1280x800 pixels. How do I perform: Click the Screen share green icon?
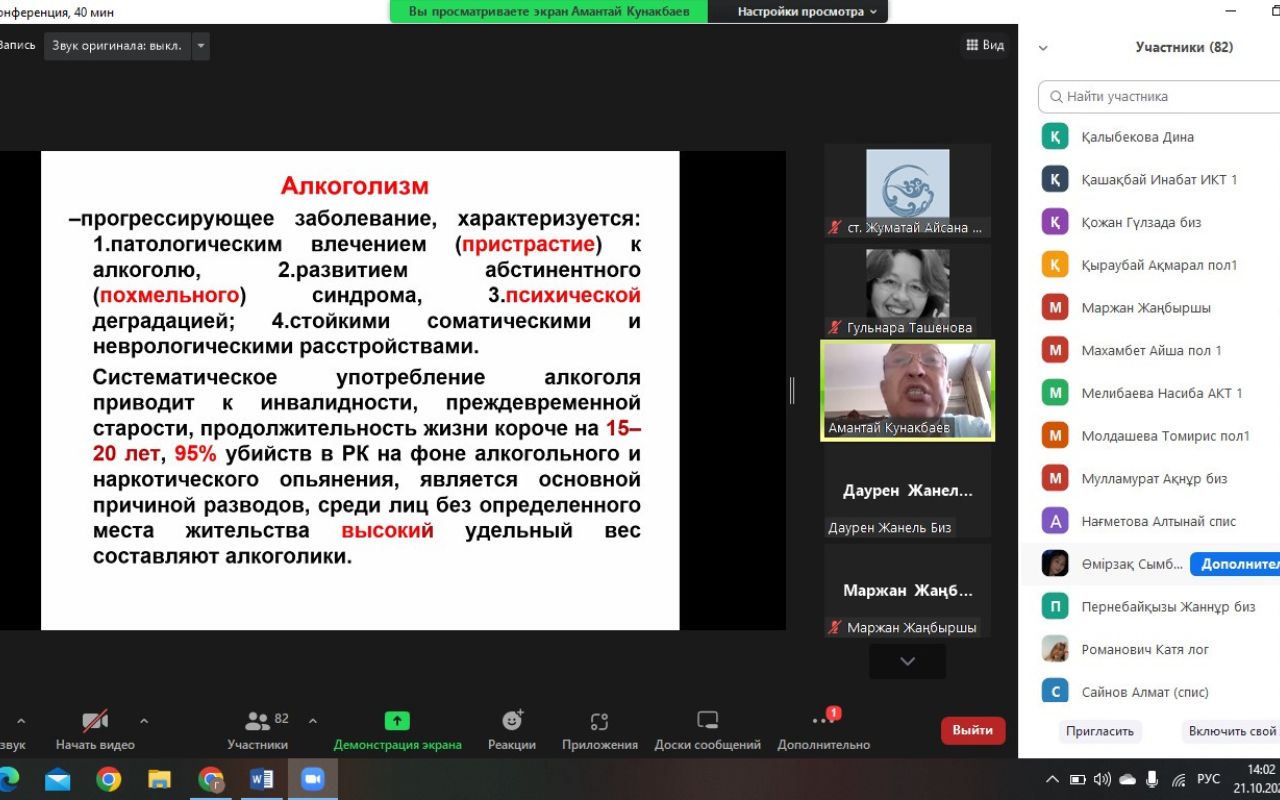point(397,721)
